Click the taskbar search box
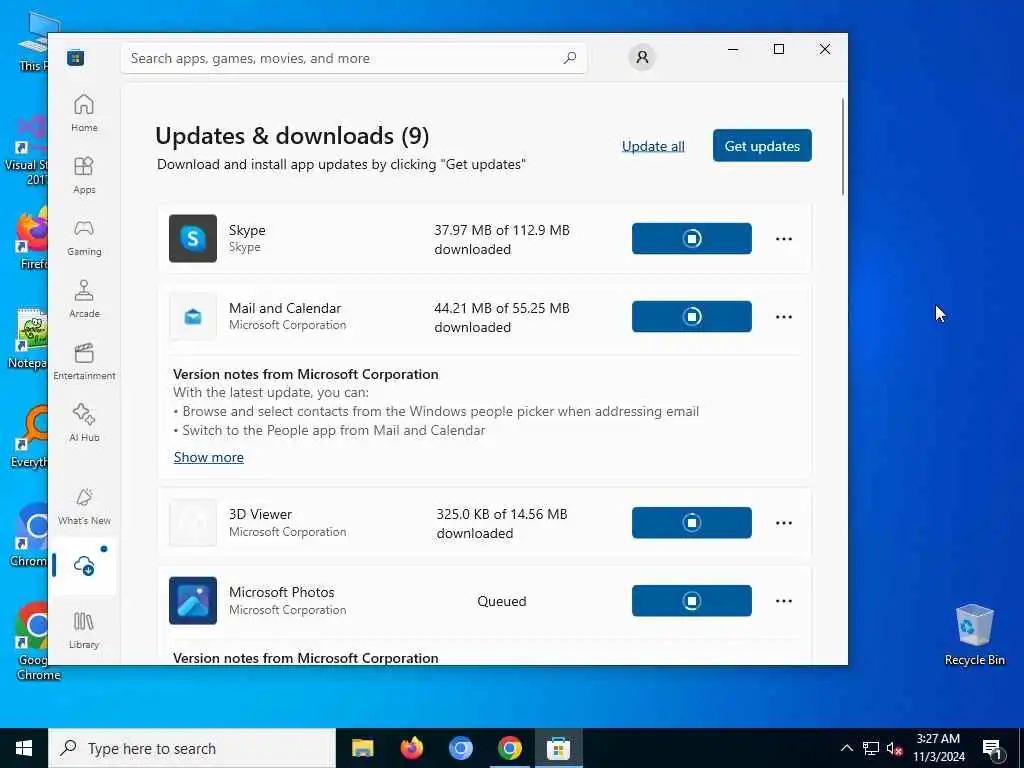 (192, 748)
